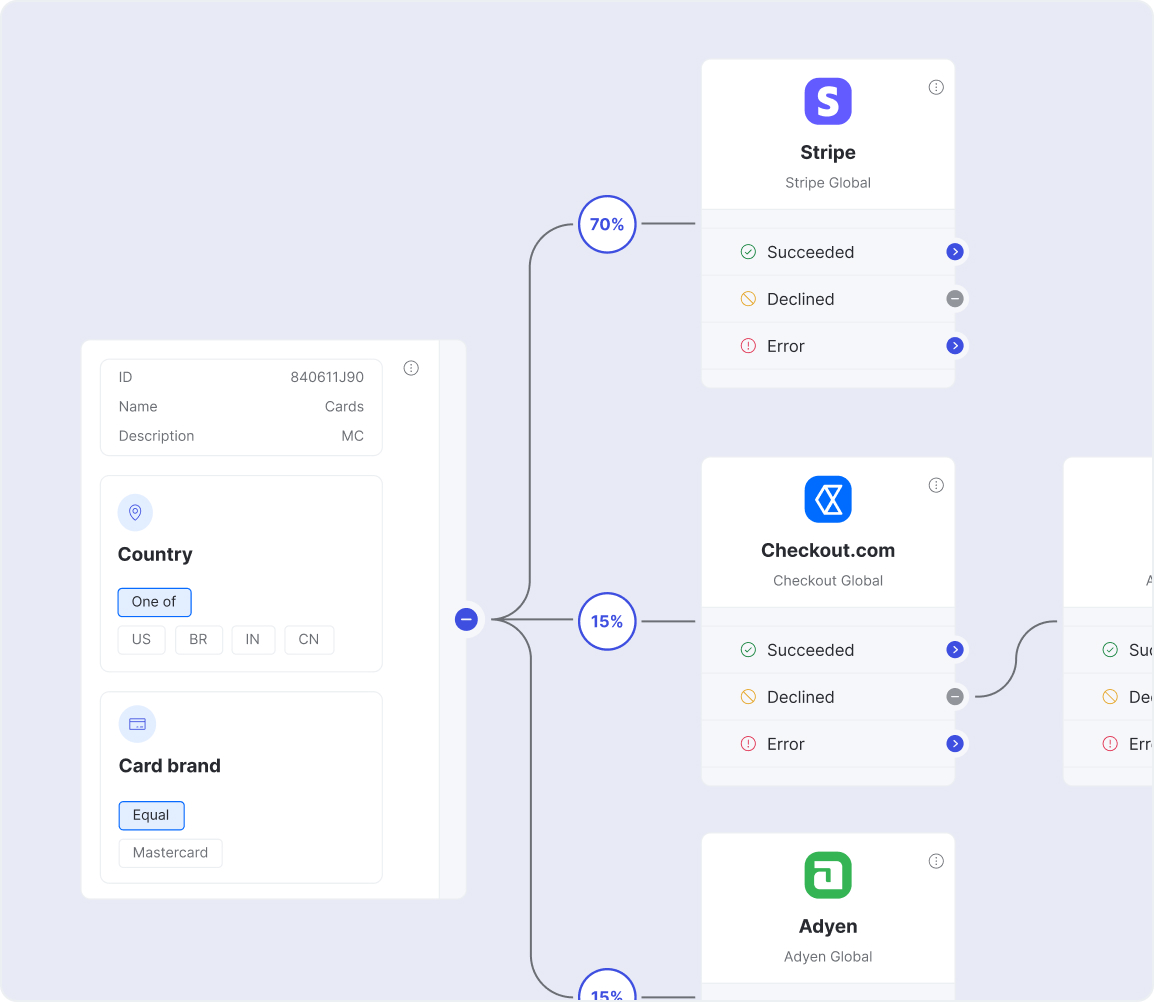Image resolution: width=1154 pixels, height=1002 pixels.
Task: Click Checkout.com Declined orange icon
Action: click(x=748, y=696)
